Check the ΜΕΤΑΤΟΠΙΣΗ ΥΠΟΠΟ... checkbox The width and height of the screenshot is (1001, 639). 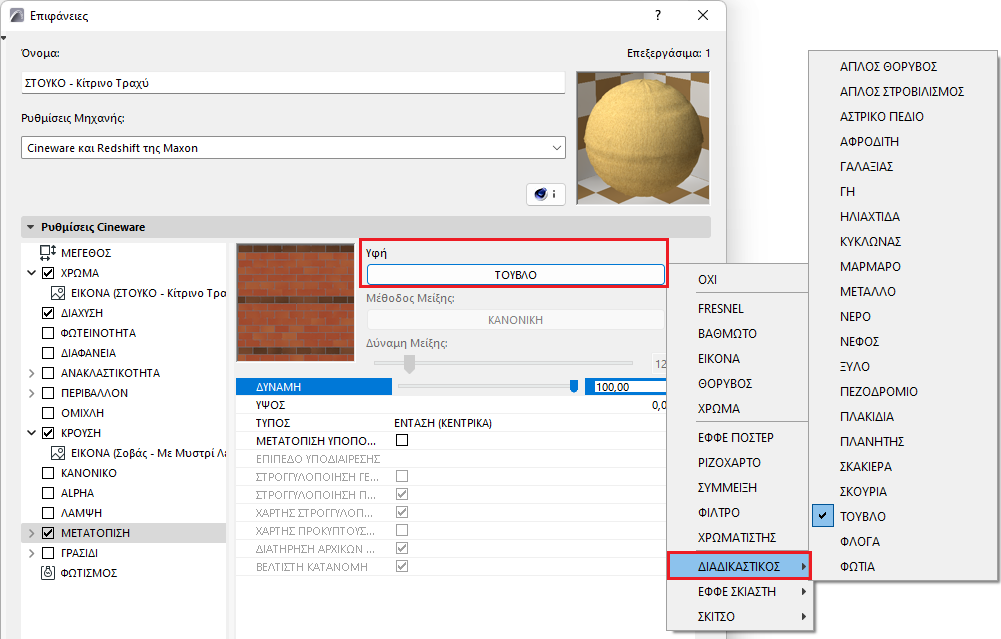(402, 440)
